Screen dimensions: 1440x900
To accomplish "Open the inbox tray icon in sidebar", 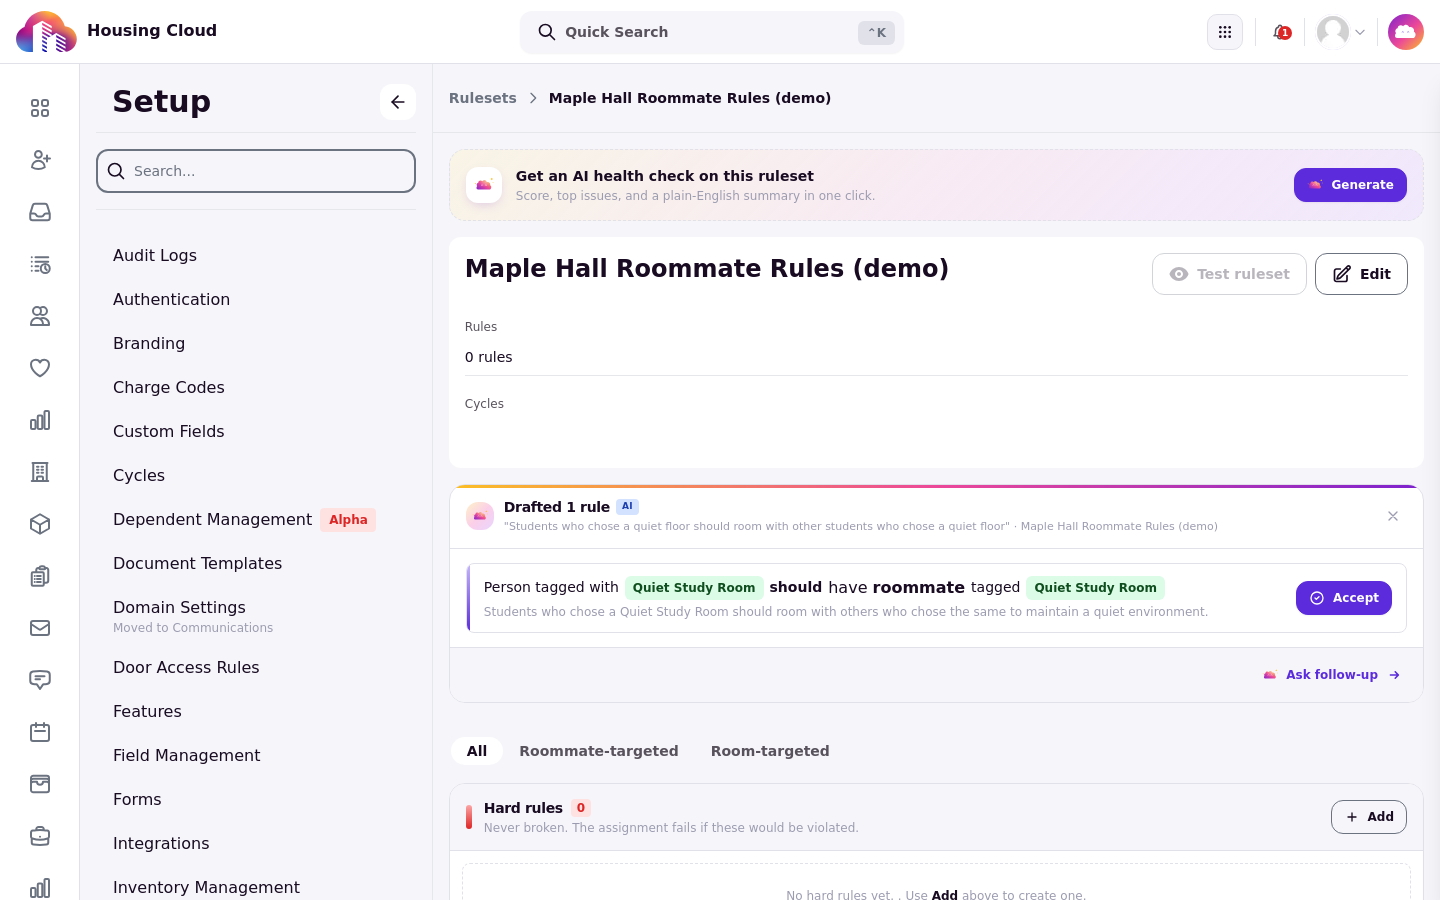I will tap(40, 212).
